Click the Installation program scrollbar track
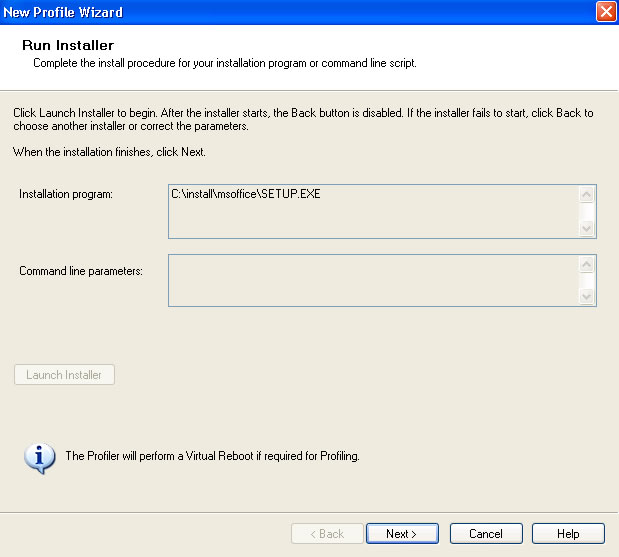The image size is (619, 557). (x=586, y=212)
